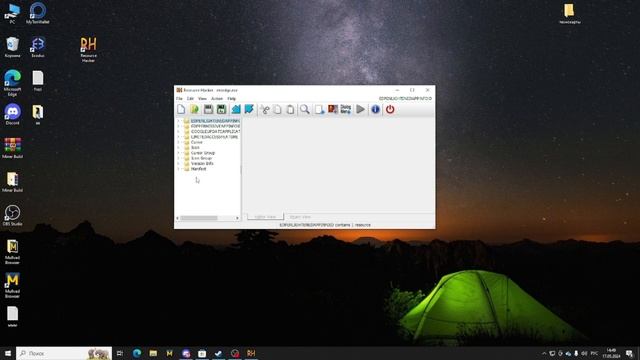Click the green Save As floppy icon

pyautogui.click(x=221, y=109)
